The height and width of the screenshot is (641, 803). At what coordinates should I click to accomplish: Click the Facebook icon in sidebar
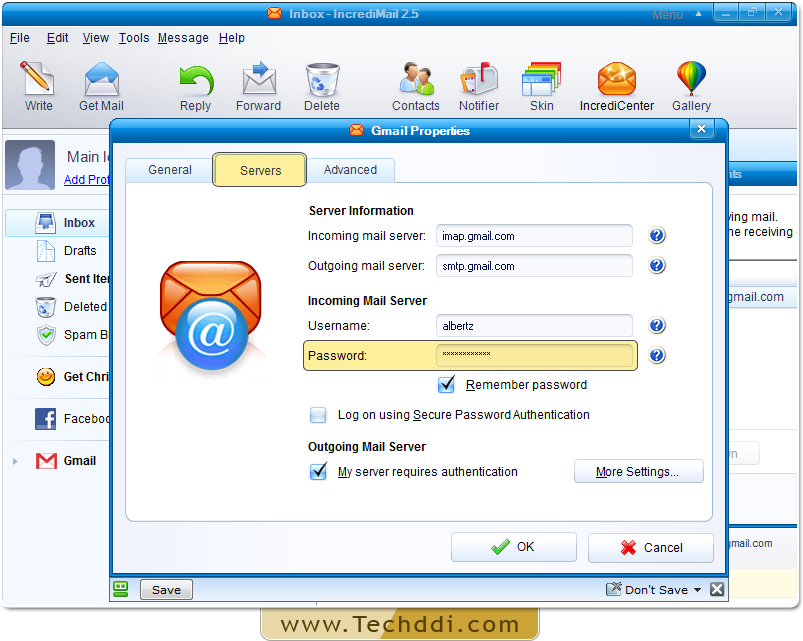coord(46,419)
